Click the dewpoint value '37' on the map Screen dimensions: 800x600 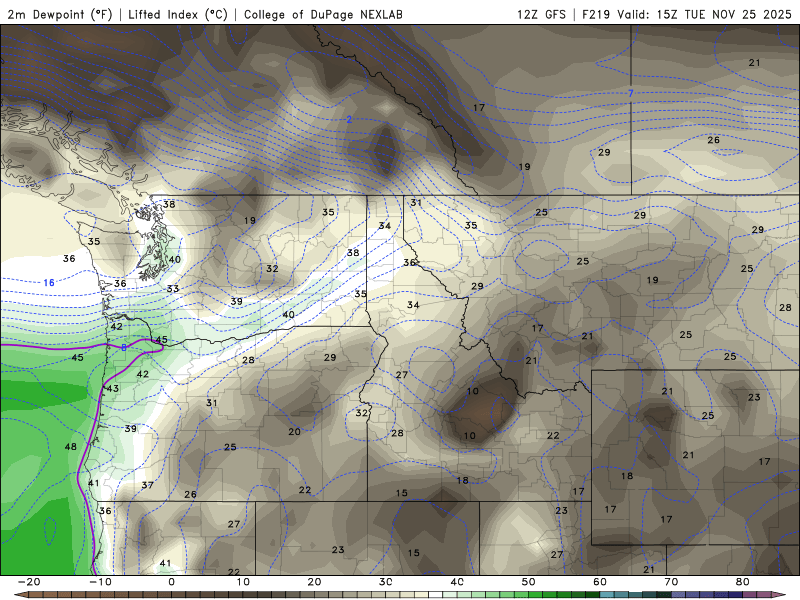[147, 485]
